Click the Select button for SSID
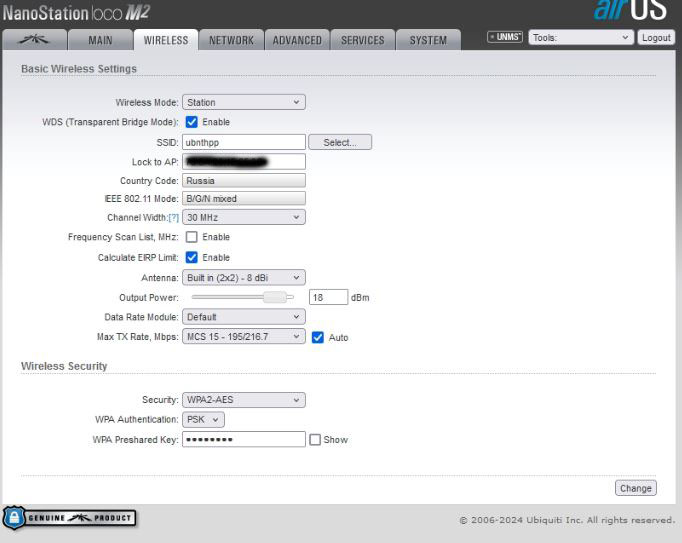Screen dimensions: 682x543 [x=340, y=142]
